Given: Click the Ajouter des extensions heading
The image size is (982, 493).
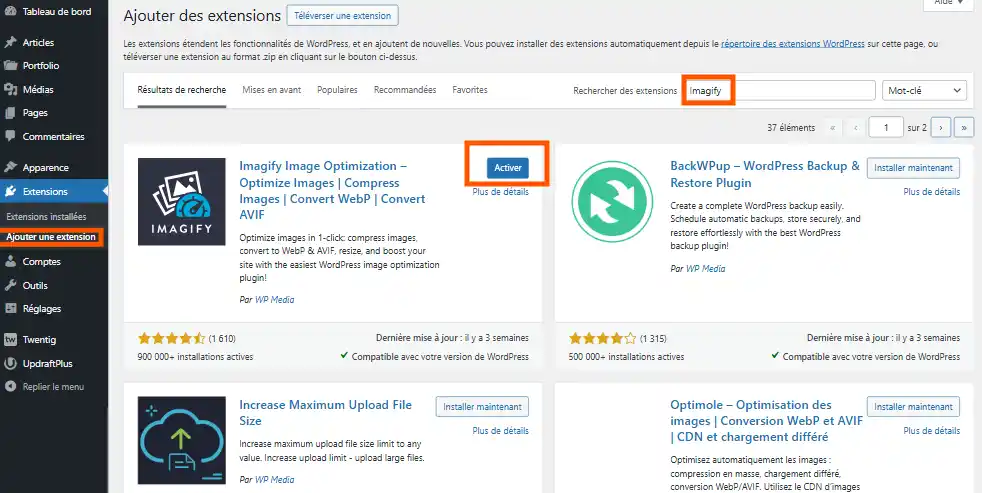Looking at the screenshot, I should (202, 16).
